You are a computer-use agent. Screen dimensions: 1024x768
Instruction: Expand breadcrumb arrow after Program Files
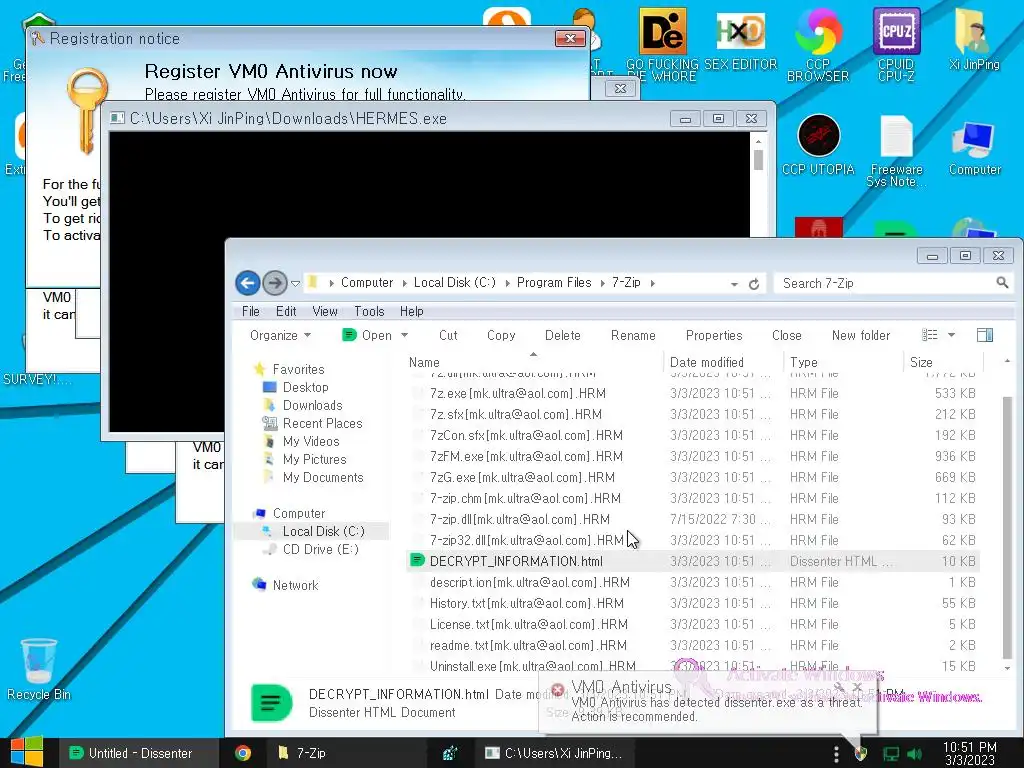coord(601,283)
